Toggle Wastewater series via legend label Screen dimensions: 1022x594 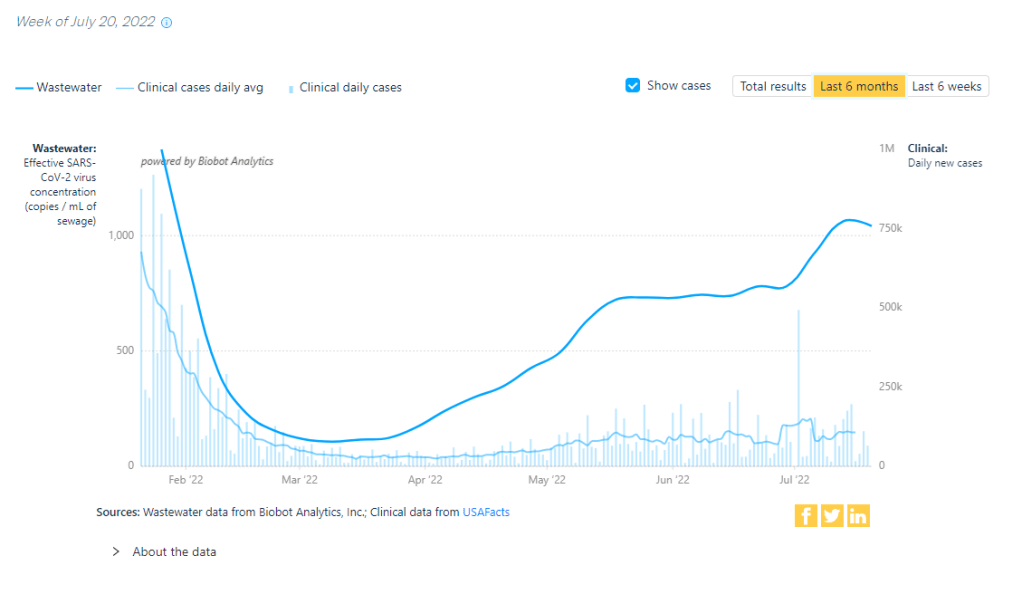(69, 88)
